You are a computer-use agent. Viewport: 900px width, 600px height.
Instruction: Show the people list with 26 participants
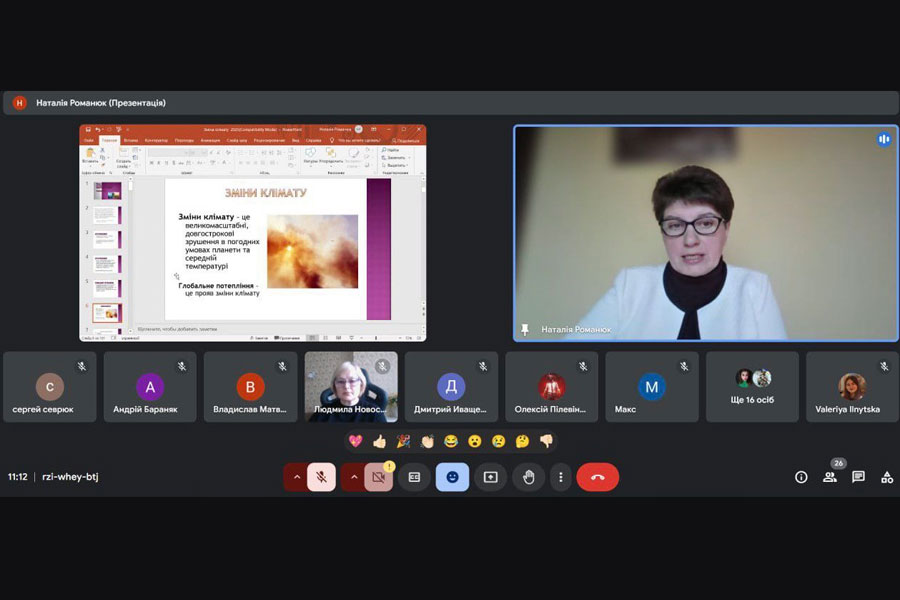(x=830, y=477)
